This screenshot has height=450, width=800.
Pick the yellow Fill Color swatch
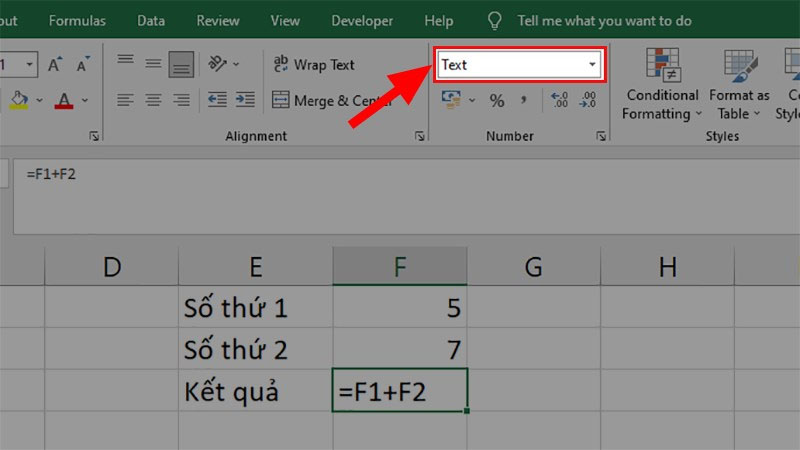(20, 100)
